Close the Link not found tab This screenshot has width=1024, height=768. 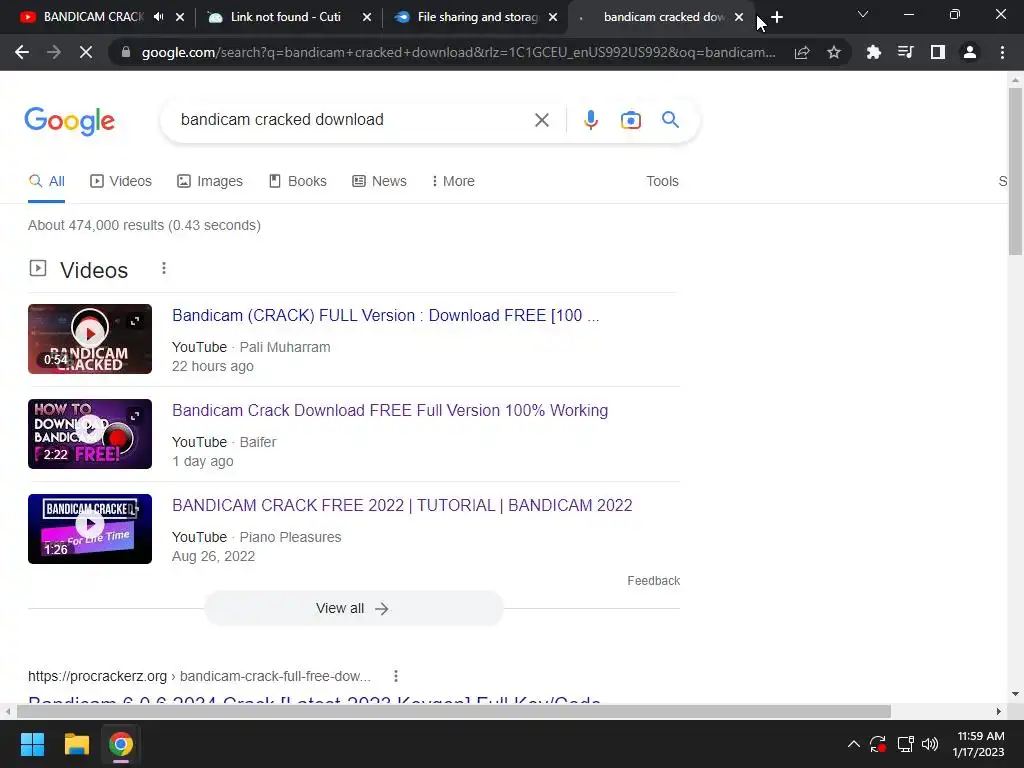pyautogui.click(x=367, y=17)
